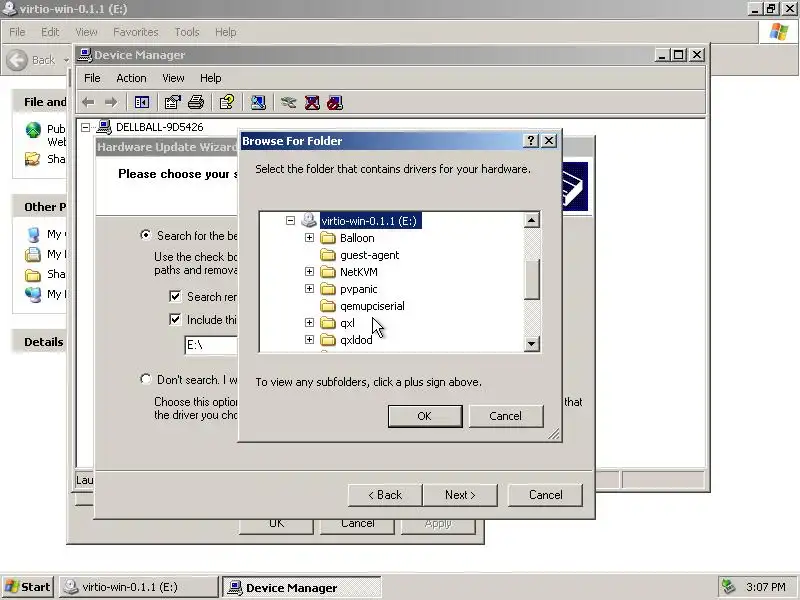The image size is (800, 600).
Task: Click the Help toolbar icon with question mark
Action: point(227,103)
